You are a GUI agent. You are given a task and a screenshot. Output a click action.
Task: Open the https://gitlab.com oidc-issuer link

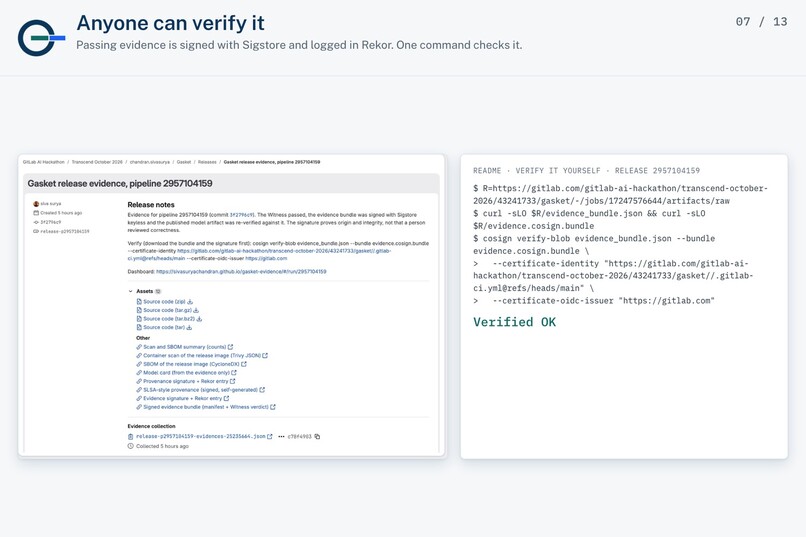point(266,258)
